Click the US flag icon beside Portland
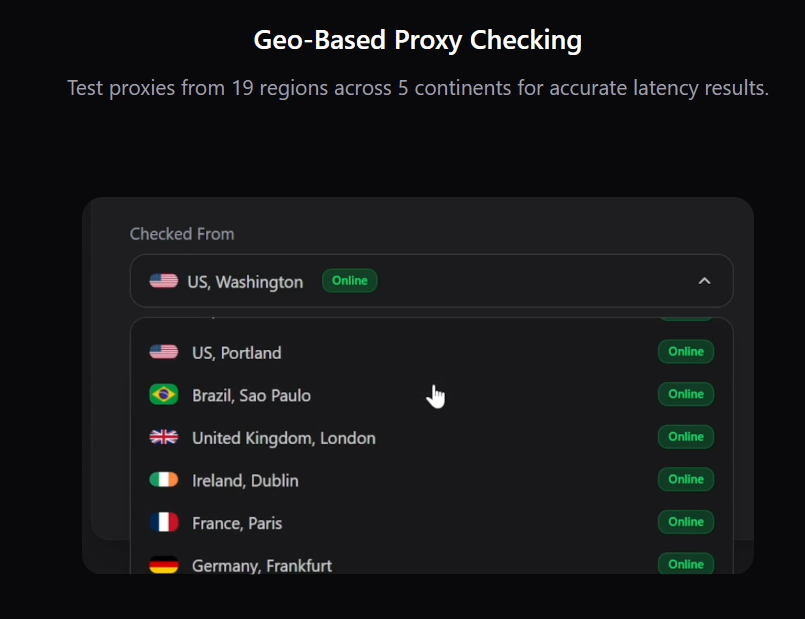 click(162, 352)
